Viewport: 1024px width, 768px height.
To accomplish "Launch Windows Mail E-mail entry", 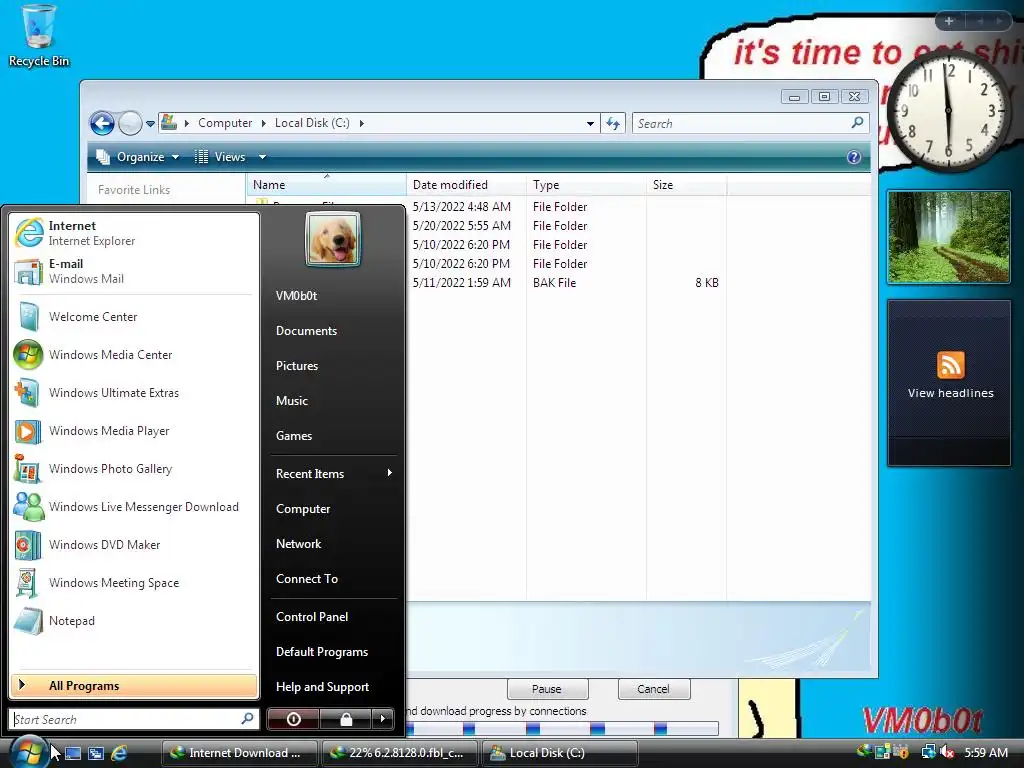I will (134, 271).
